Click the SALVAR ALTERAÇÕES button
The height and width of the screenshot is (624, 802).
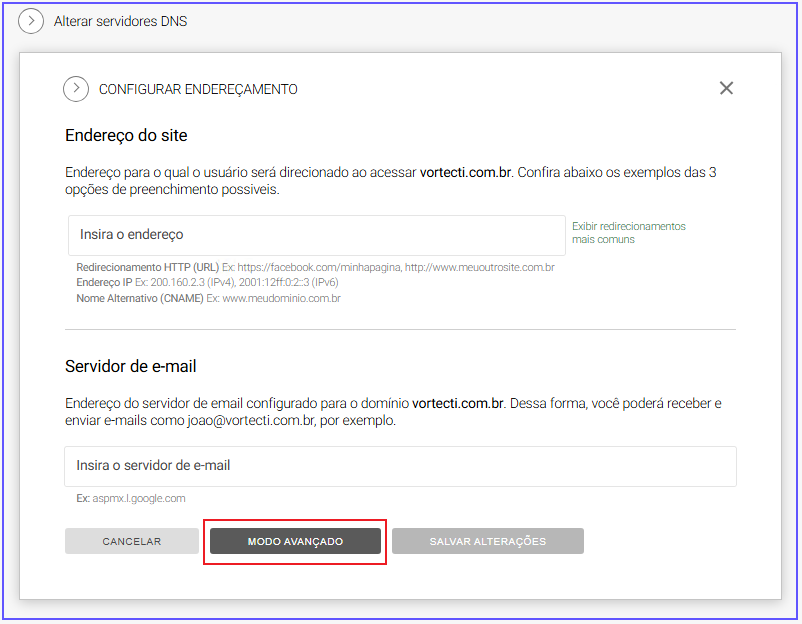[x=487, y=541]
